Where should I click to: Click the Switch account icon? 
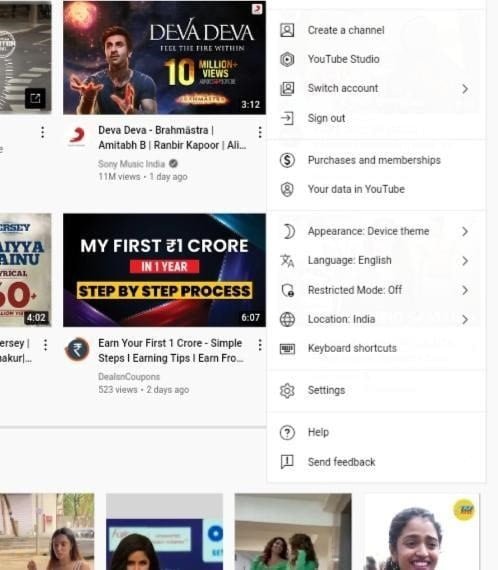(287, 88)
